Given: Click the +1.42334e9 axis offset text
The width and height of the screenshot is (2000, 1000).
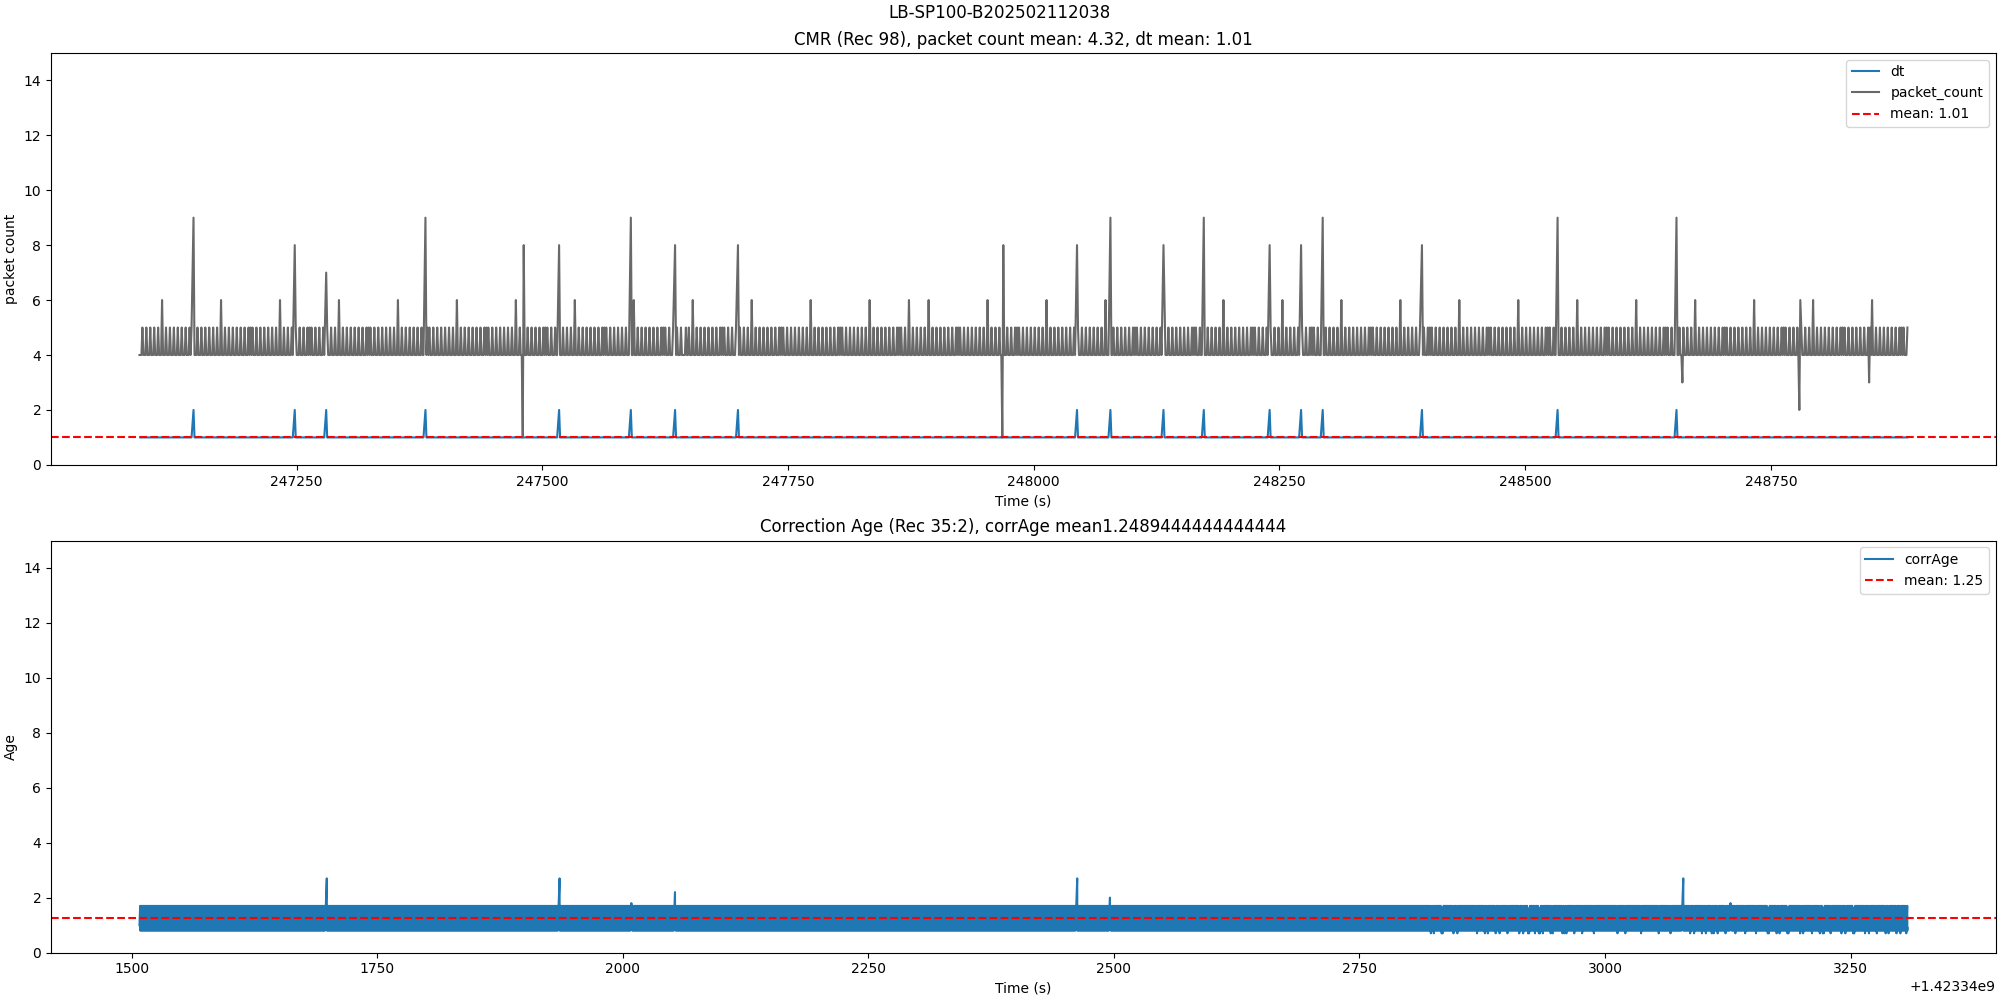Looking at the screenshot, I should 1952,987.
